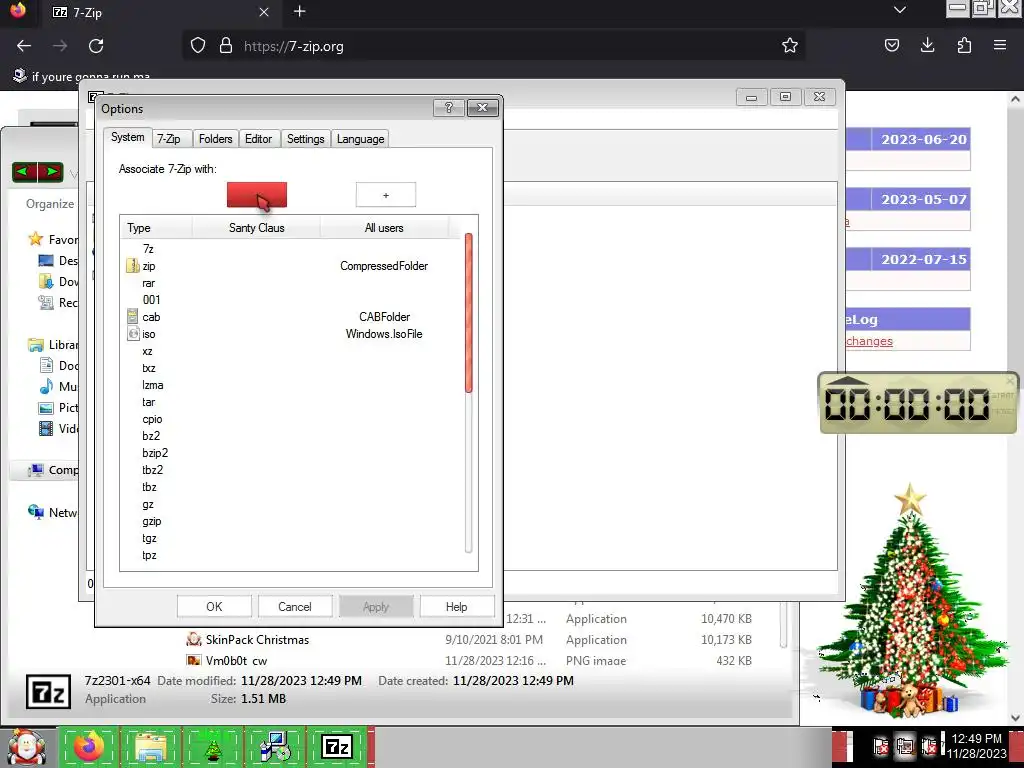
Task: Open the Organize menu in Explorer
Action: click(50, 204)
